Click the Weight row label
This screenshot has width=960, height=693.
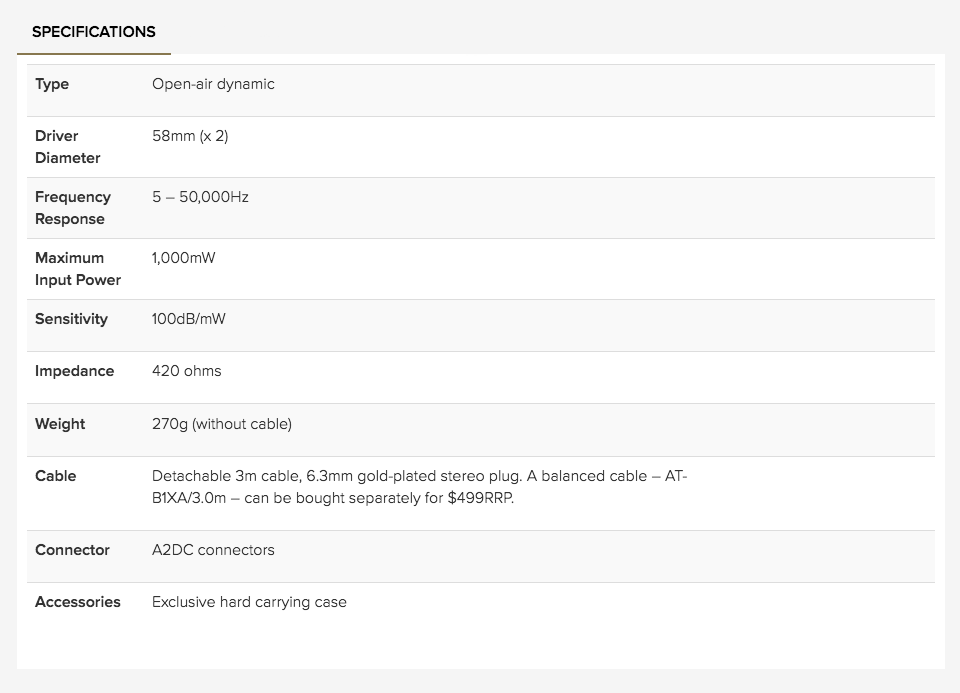point(60,424)
